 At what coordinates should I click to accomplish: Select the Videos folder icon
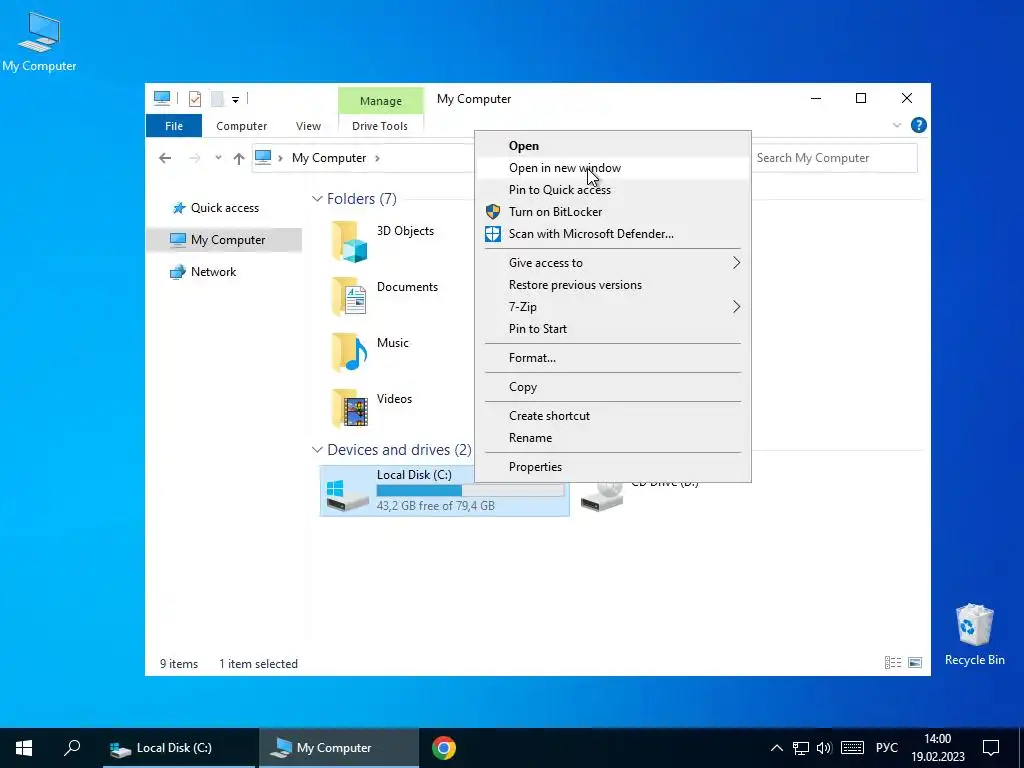coord(349,408)
